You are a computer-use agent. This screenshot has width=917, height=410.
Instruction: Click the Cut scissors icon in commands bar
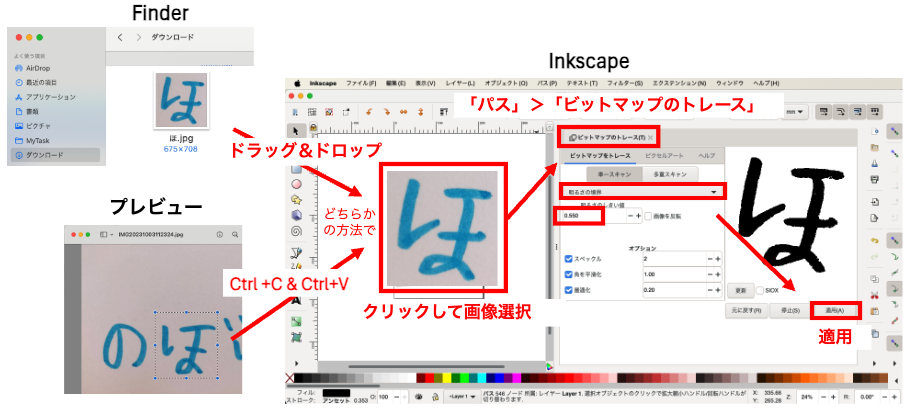click(x=875, y=294)
